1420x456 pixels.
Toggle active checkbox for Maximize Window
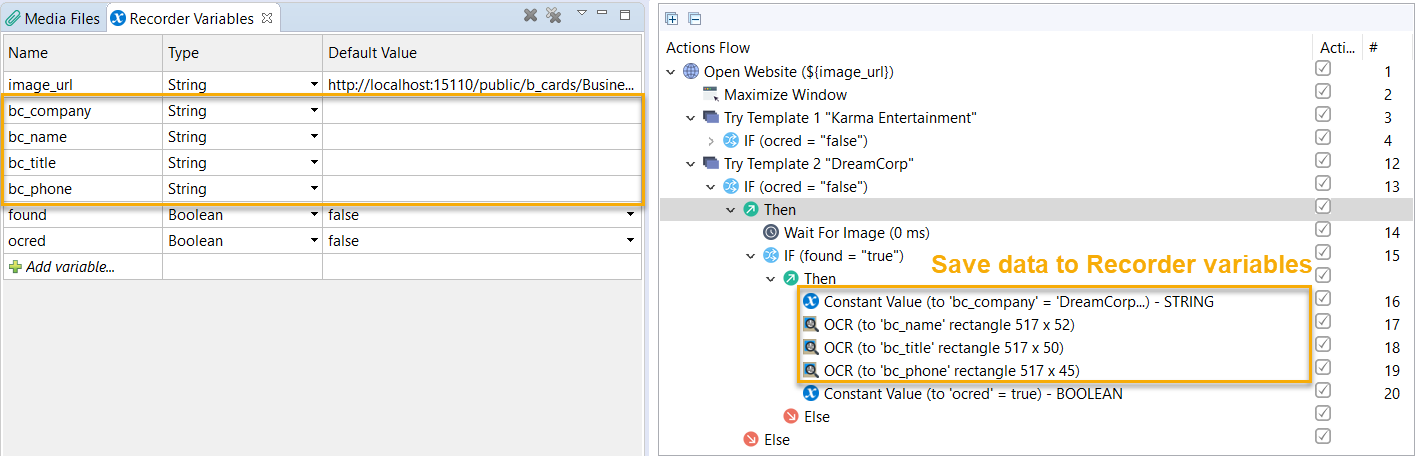point(1323,92)
